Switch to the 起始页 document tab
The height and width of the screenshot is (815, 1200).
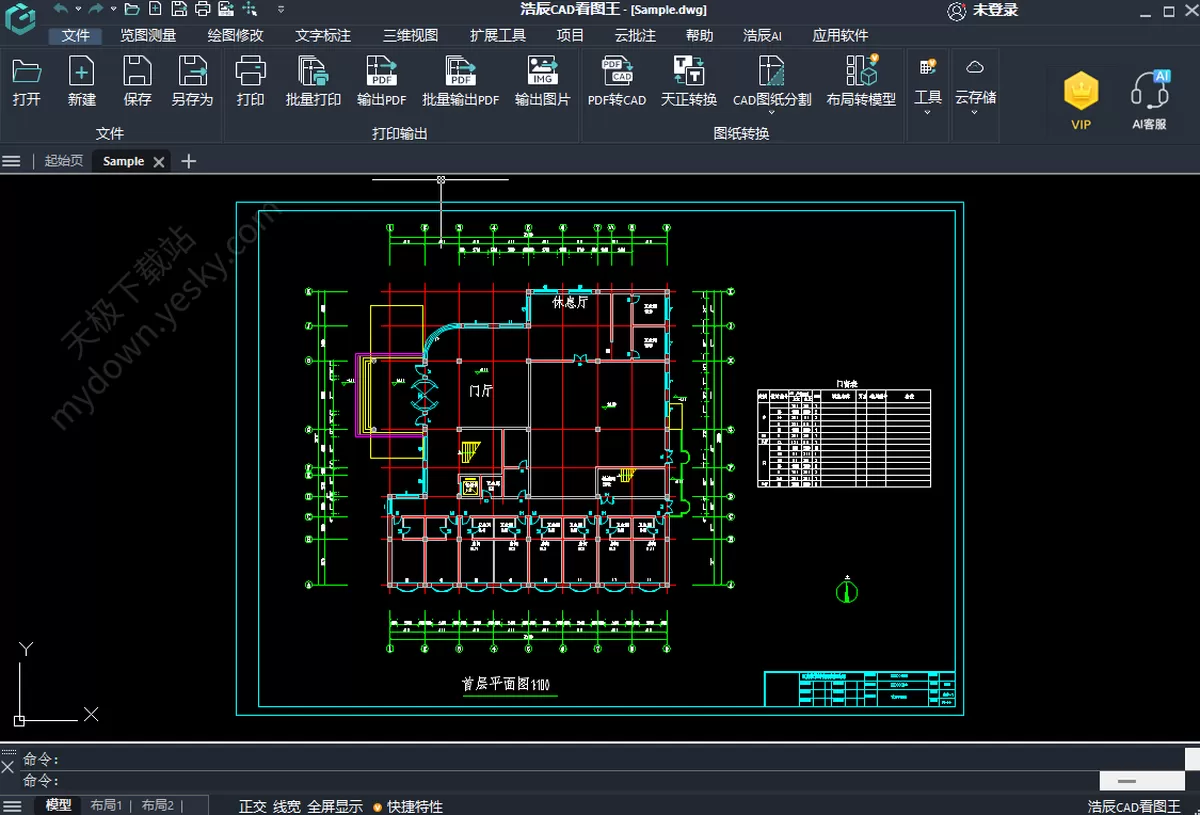point(64,161)
